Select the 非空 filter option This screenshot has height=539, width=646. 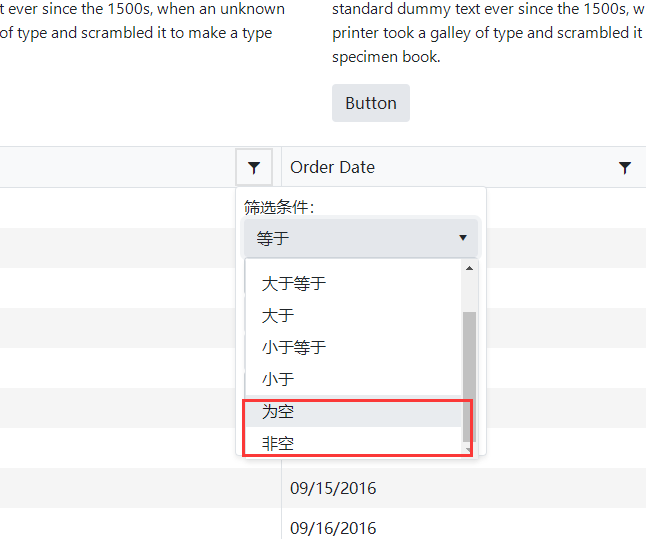coord(278,443)
